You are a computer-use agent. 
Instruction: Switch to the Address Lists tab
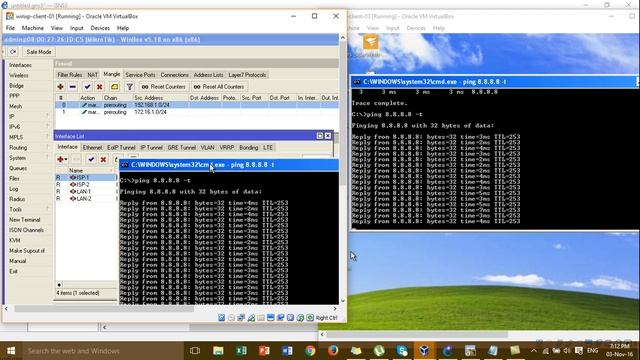[x=209, y=75]
